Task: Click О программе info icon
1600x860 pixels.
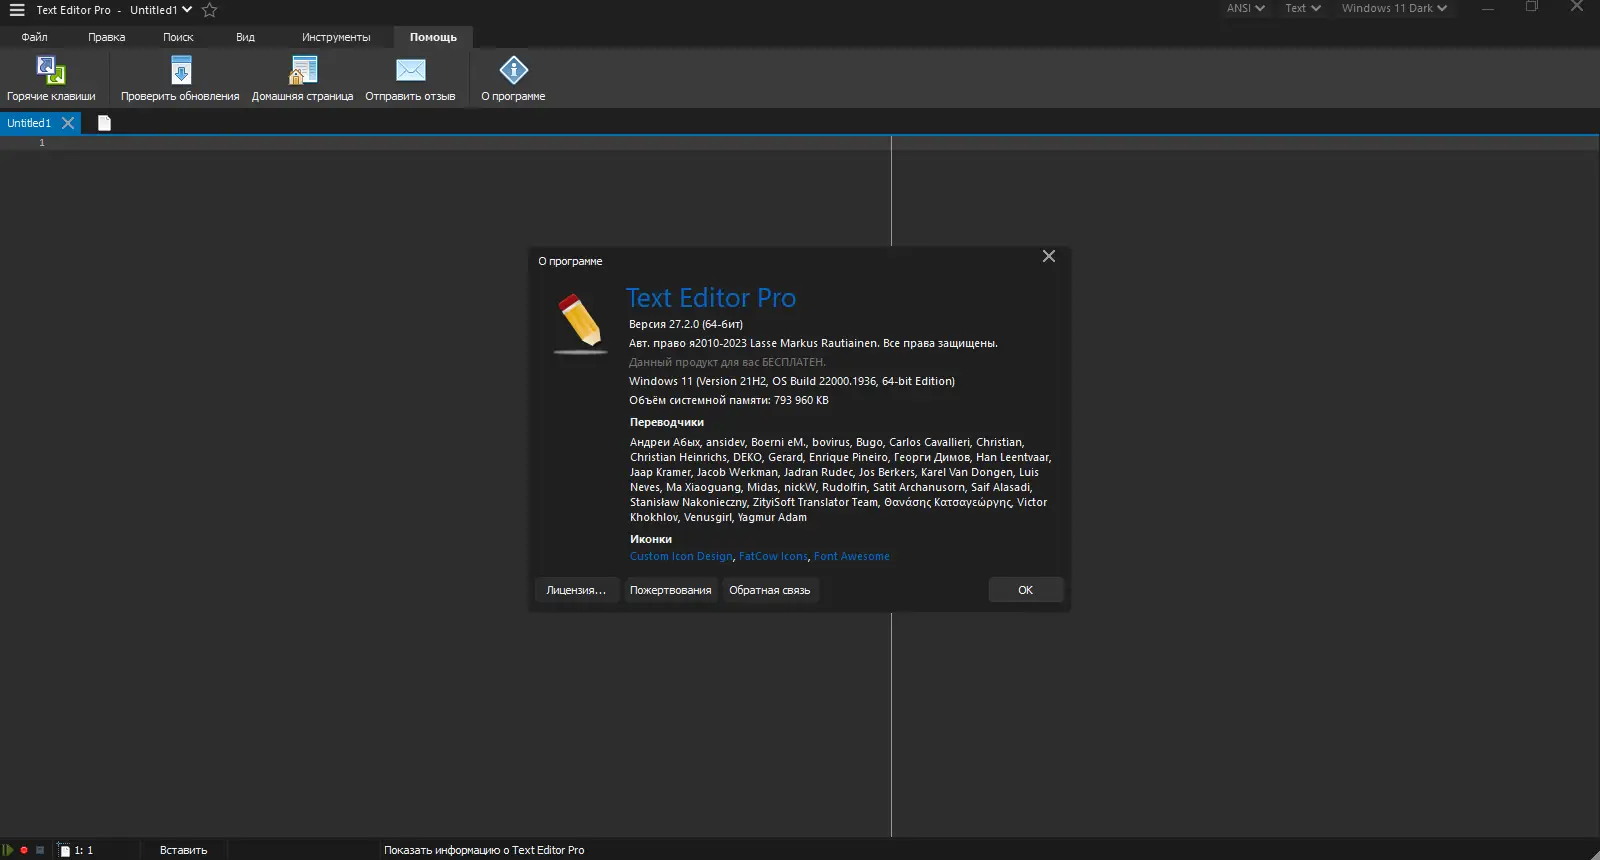Action: click(513, 70)
